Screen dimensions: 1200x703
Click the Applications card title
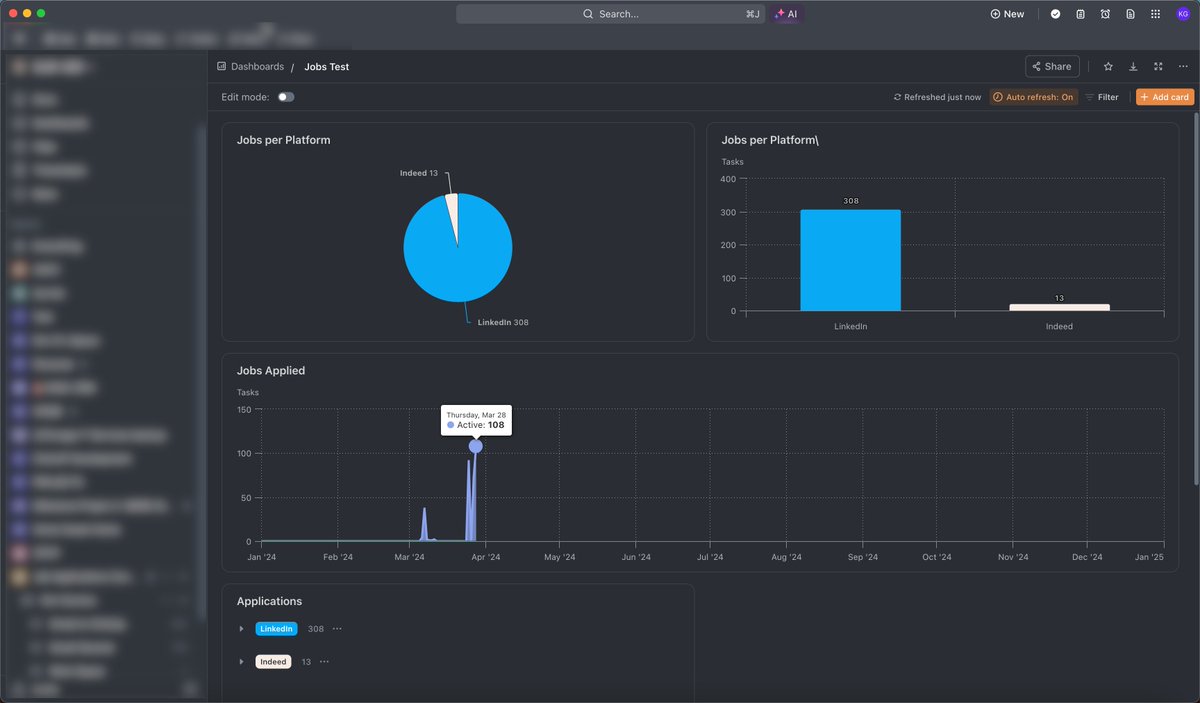pyautogui.click(x=269, y=601)
